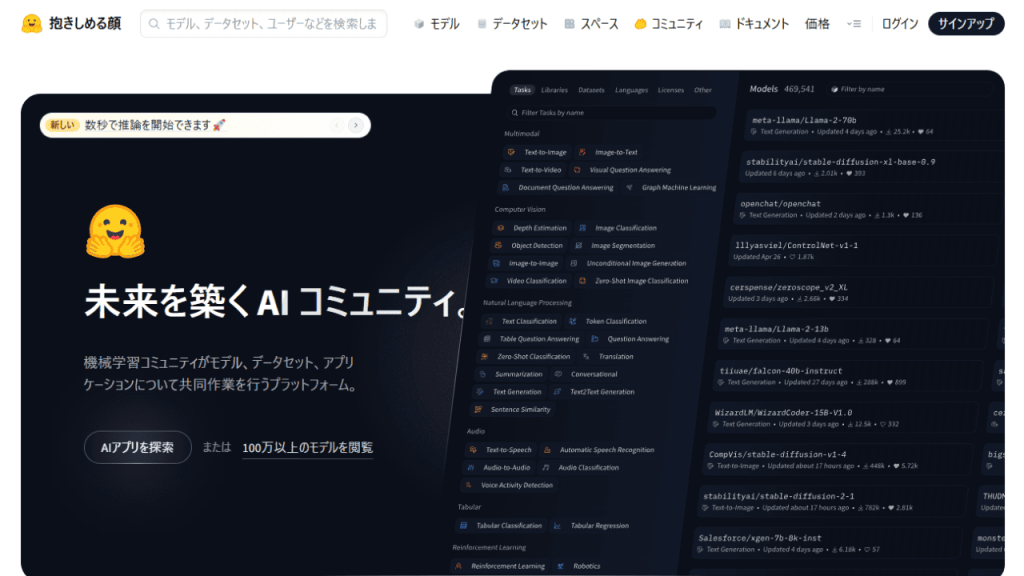1024x576 pixels.
Task: Open the more-options menu in the navbar
Action: [854, 24]
